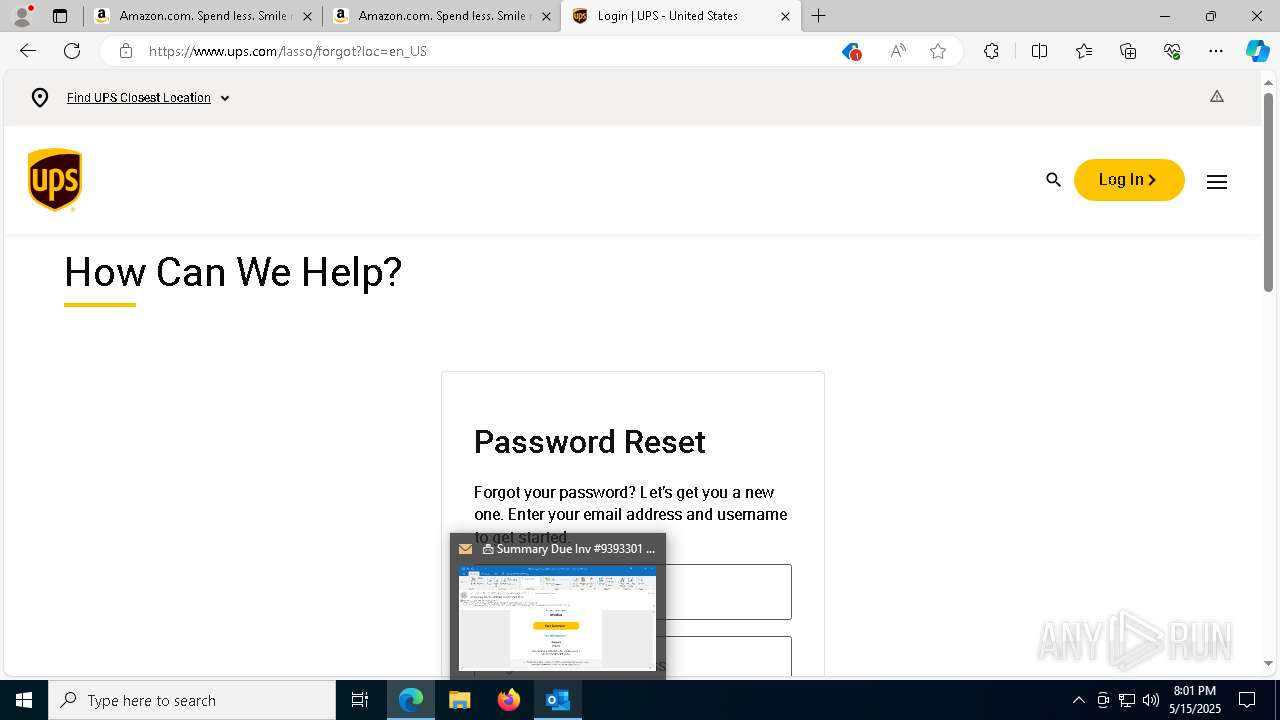
Task: Expand Find UPS Closest Location dropdown
Action: 148,98
